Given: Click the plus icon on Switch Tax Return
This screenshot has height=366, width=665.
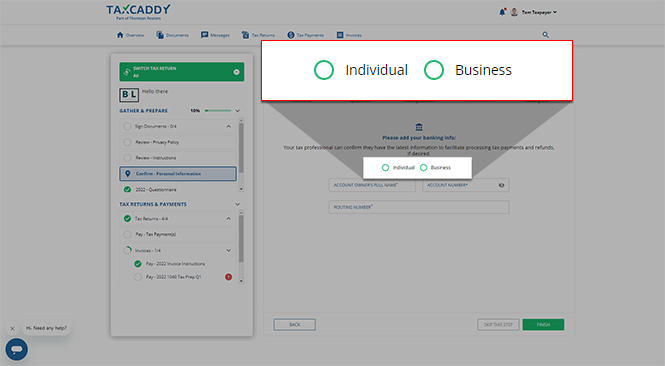Looking at the screenshot, I should click(x=236, y=72).
